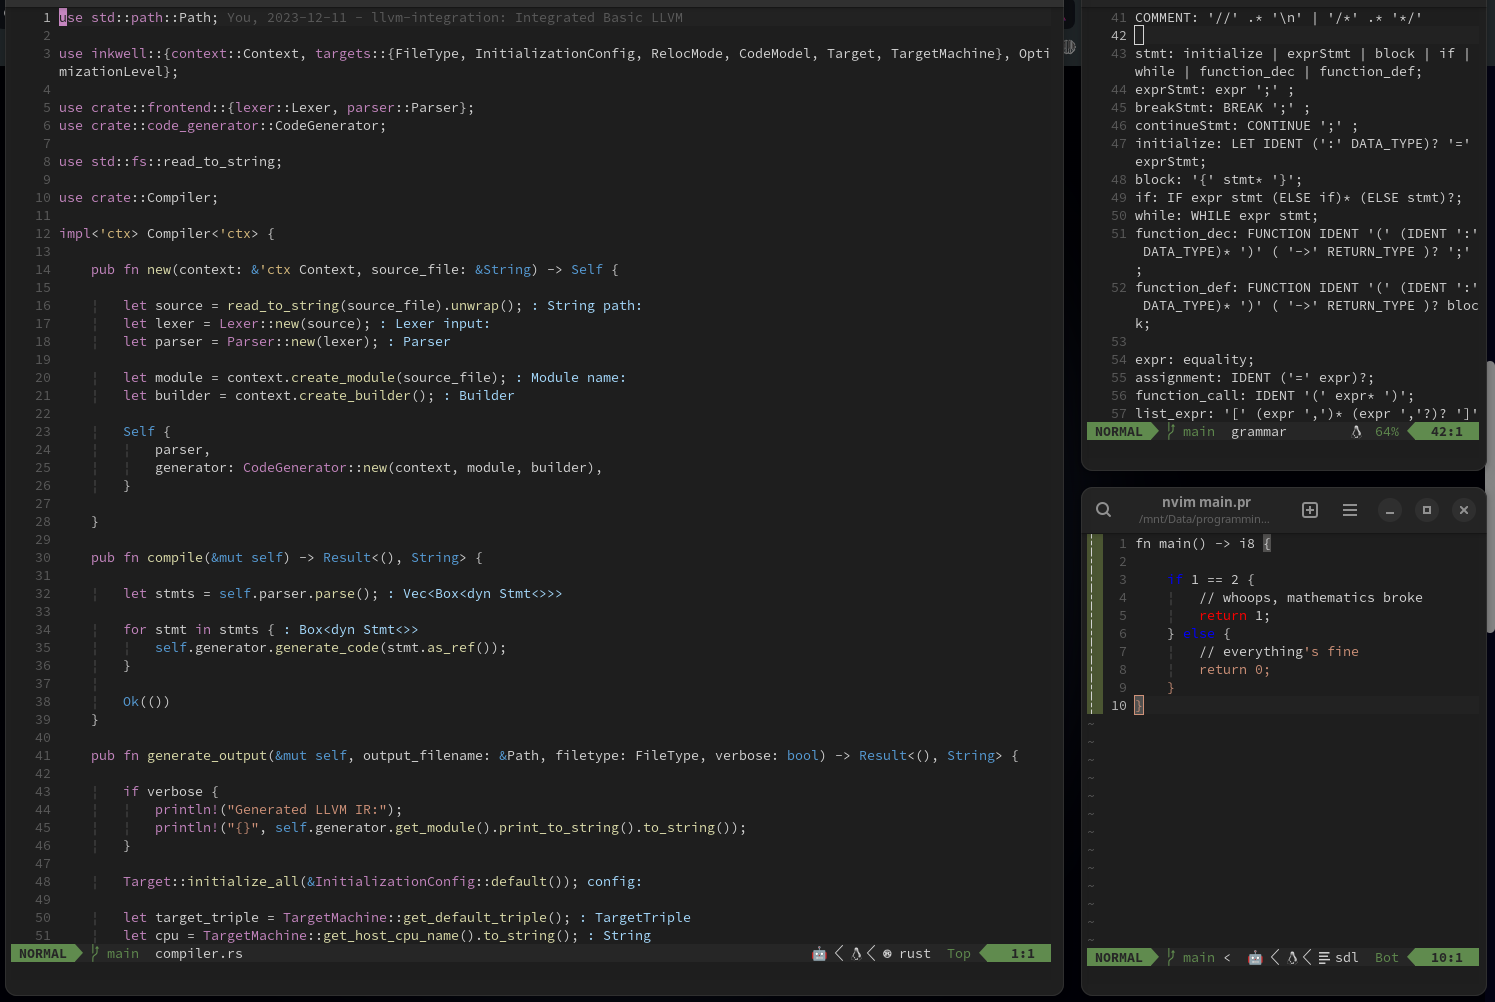The image size is (1495, 1002).
Task: Click the nvim main.pr window title
Action: point(1206,502)
